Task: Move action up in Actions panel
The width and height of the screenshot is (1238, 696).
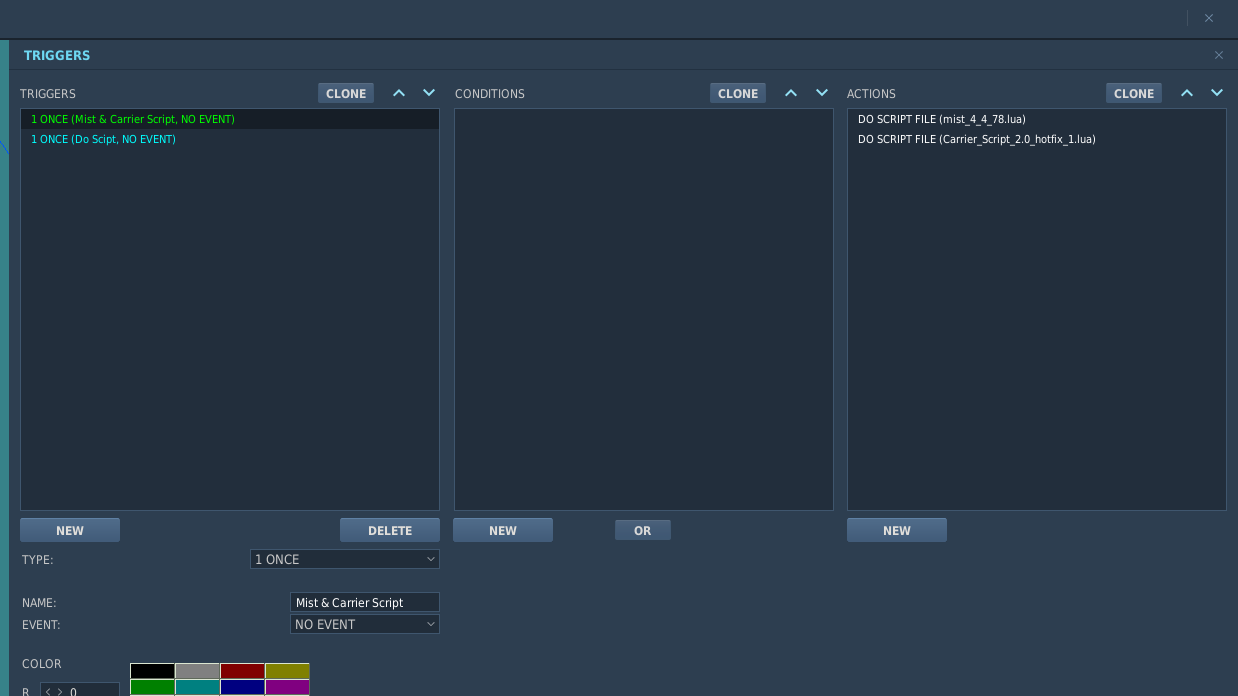Action: click(1187, 93)
